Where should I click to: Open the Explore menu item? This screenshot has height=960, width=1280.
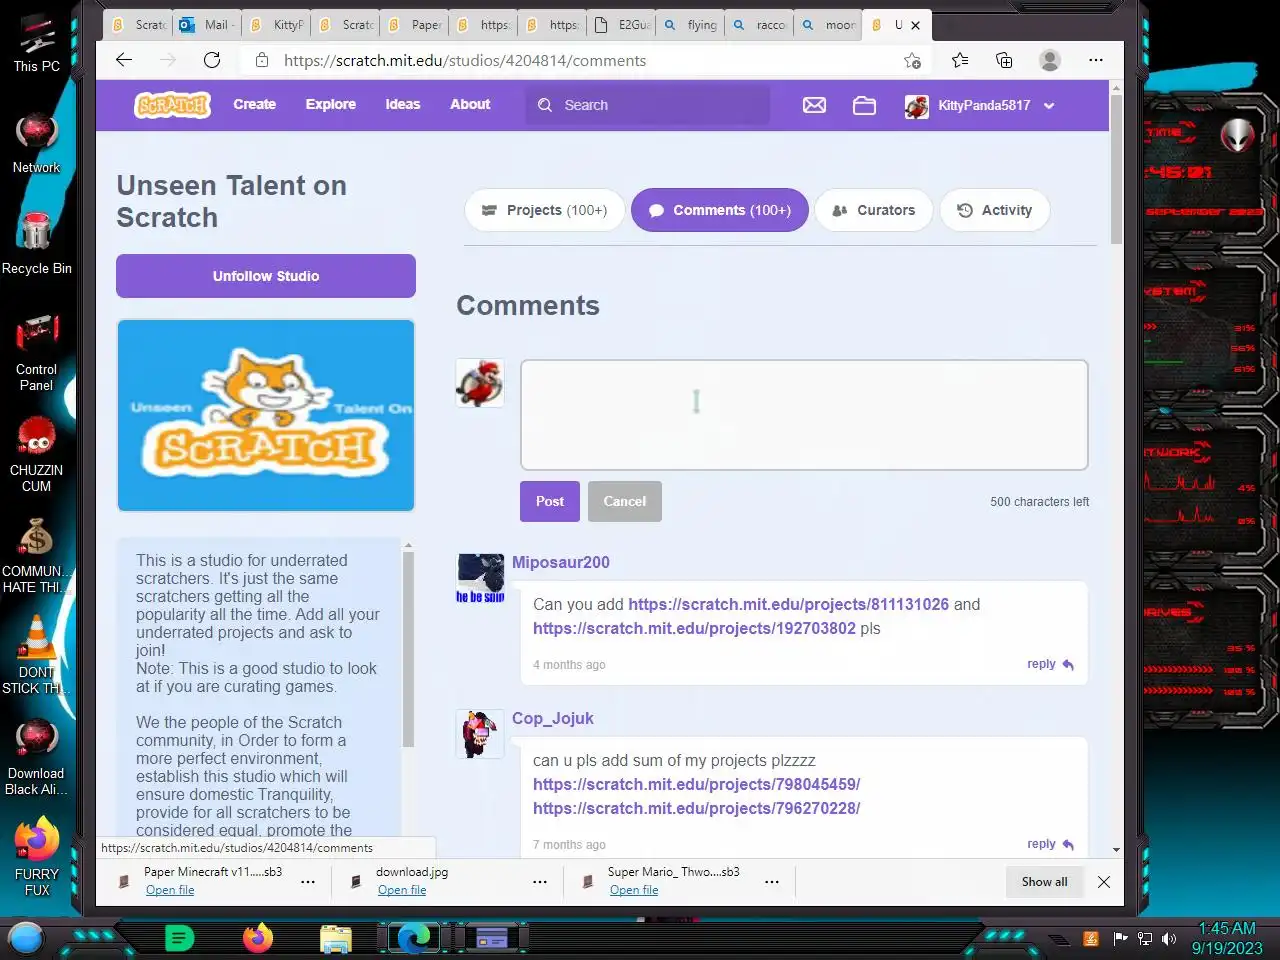click(331, 104)
